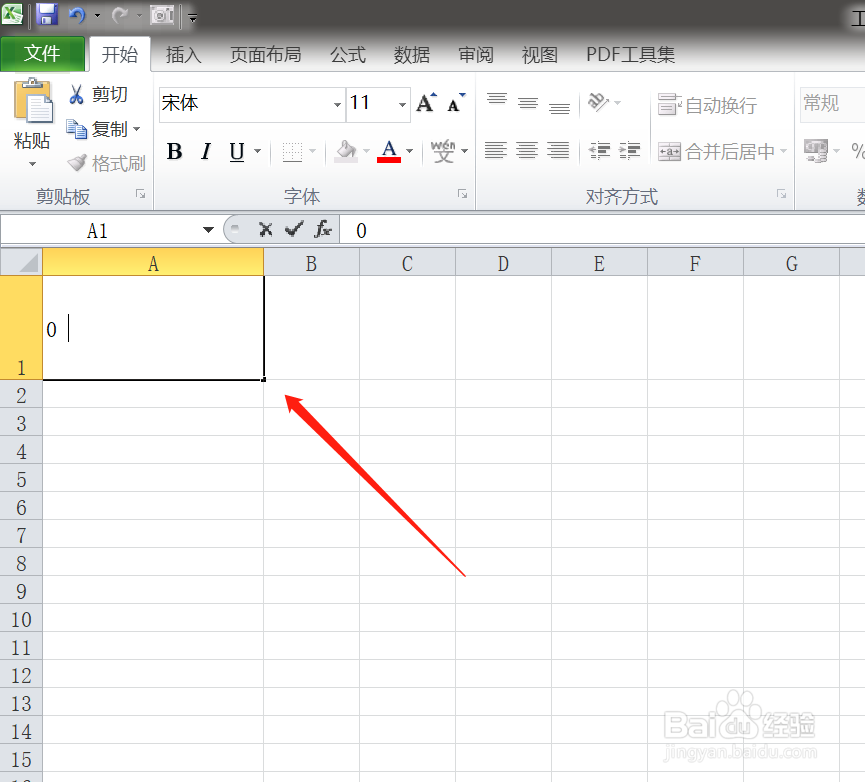Open the font size dropdown showing 11
This screenshot has width=865, height=782.
click(x=402, y=105)
